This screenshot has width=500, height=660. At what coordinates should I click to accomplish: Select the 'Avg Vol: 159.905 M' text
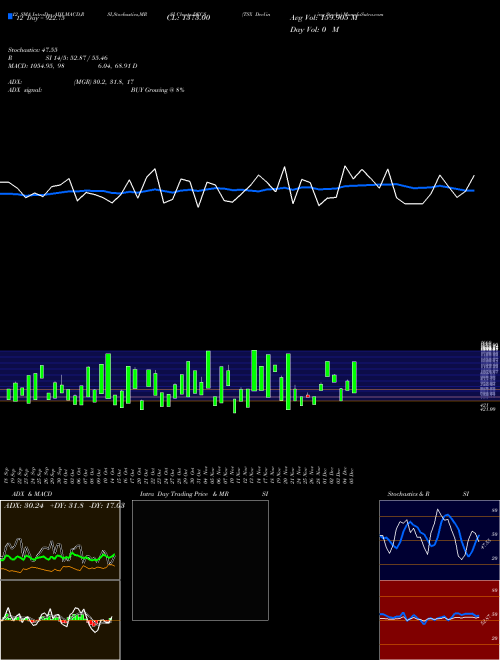point(323,18)
